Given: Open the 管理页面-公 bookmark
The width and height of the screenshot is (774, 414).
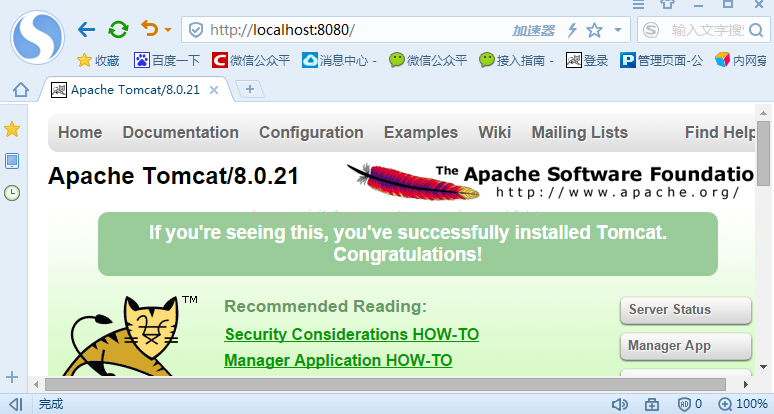Looking at the screenshot, I should coord(661,60).
